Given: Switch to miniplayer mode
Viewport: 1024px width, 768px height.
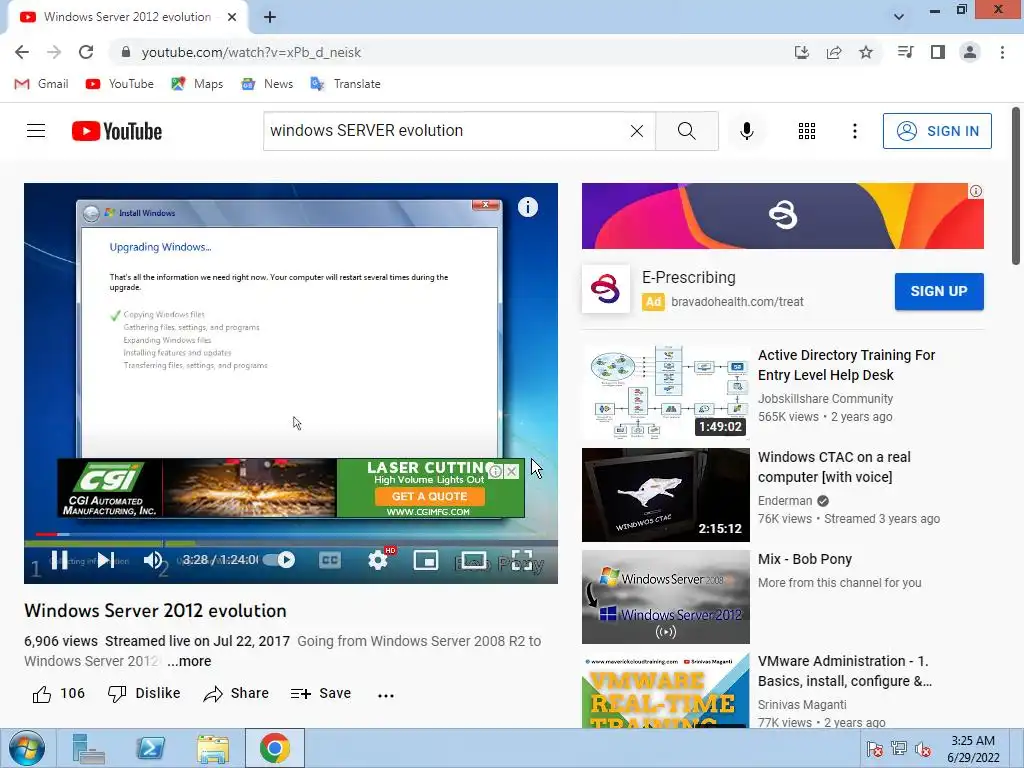Looking at the screenshot, I should coord(426,560).
